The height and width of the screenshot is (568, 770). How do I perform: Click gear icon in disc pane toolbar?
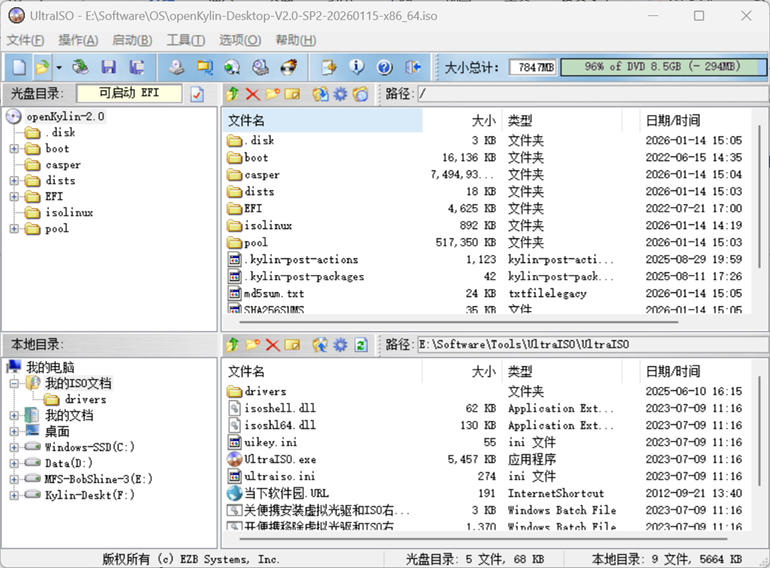click(340, 94)
